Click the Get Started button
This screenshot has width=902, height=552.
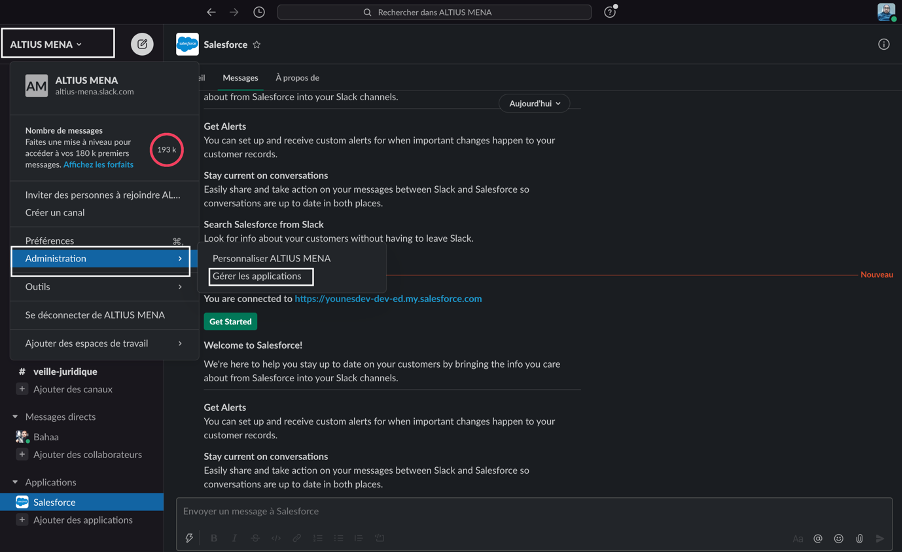pyautogui.click(x=230, y=321)
